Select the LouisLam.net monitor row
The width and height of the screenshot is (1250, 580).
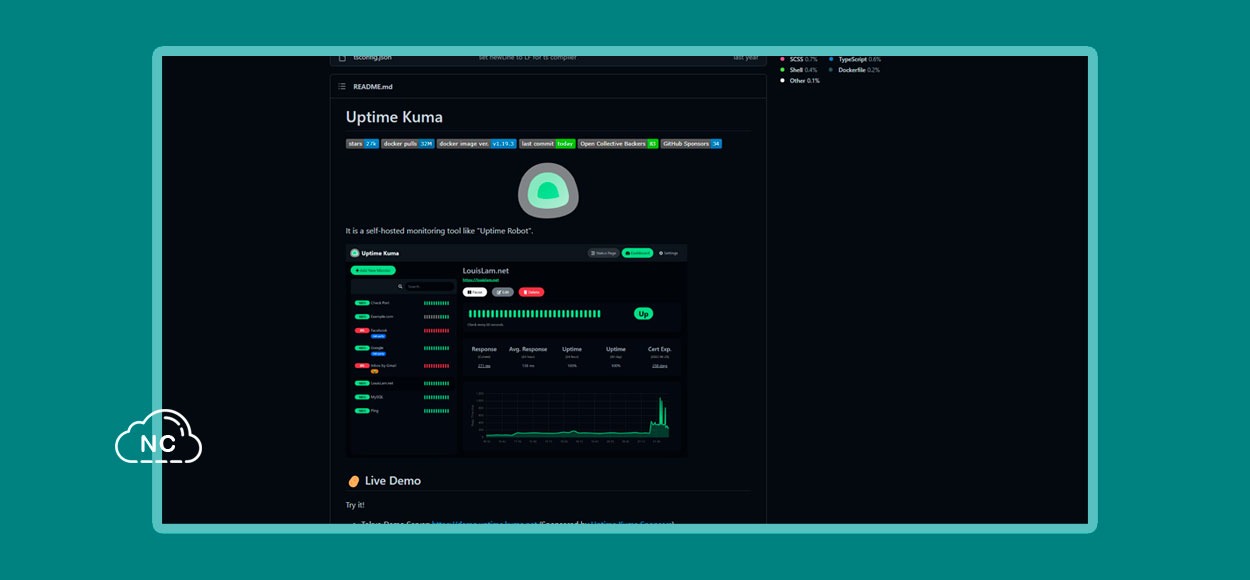coord(402,383)
